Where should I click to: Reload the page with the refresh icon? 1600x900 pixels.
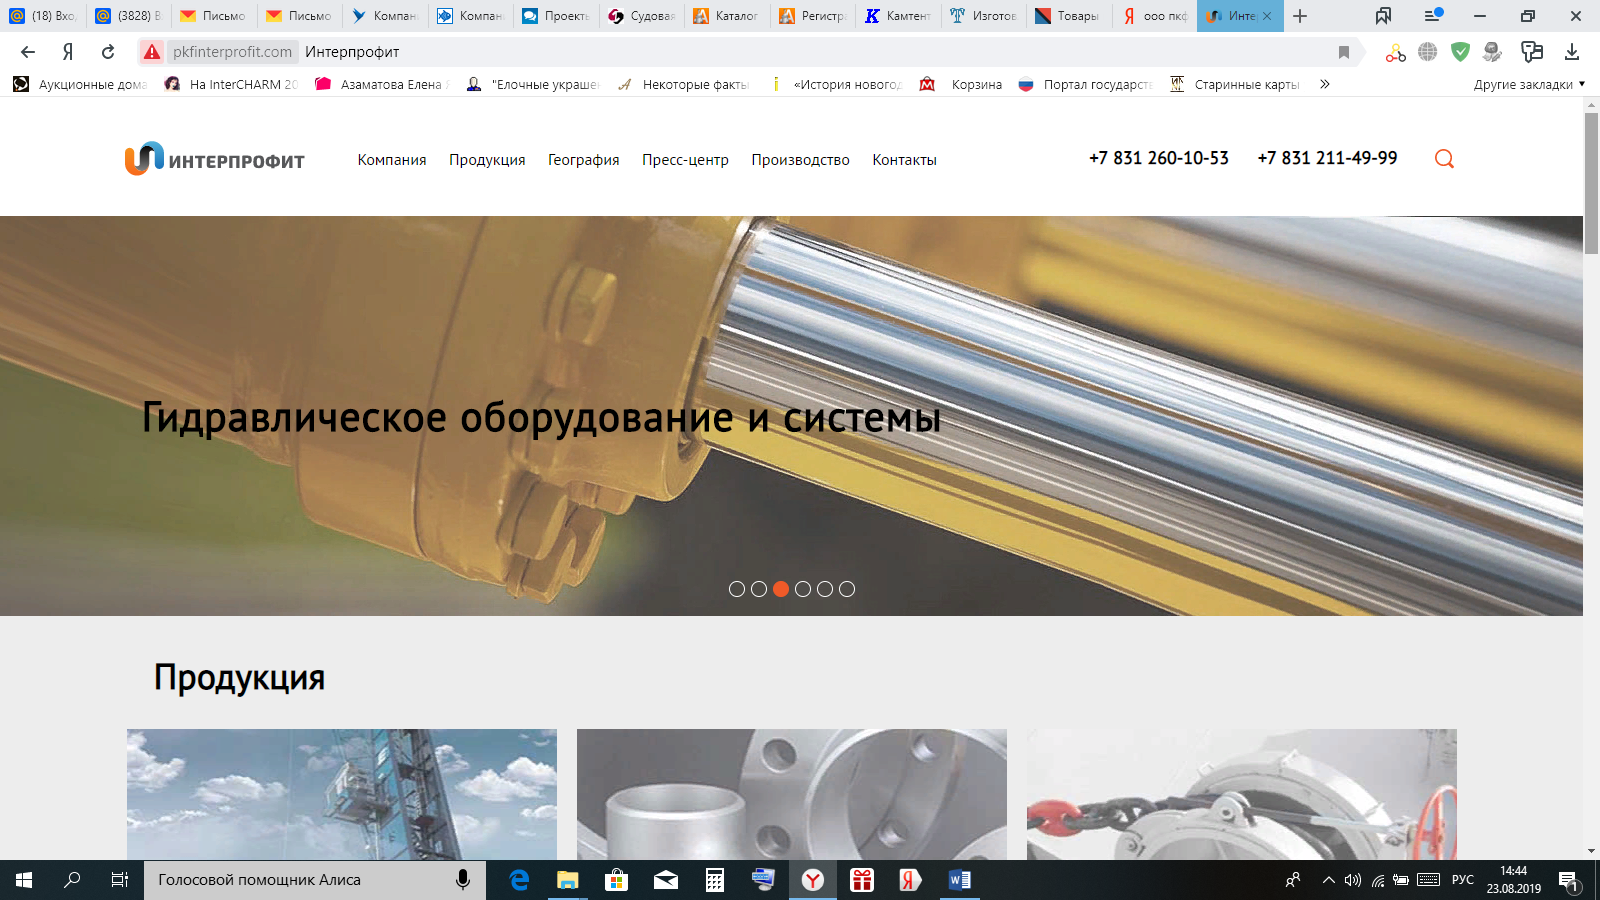click(x=108, y=52)
